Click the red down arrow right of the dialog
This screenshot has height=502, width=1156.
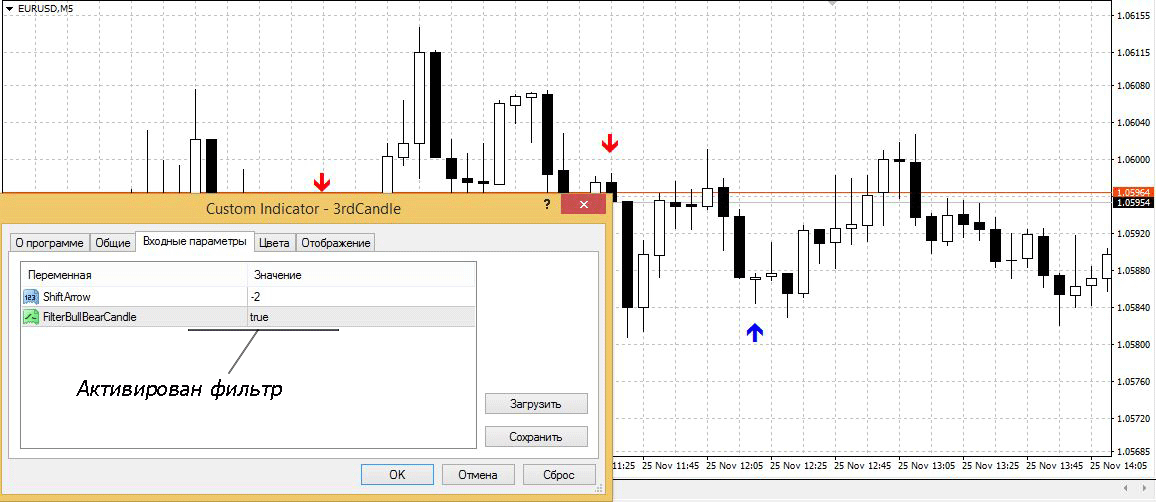(610, 144)
